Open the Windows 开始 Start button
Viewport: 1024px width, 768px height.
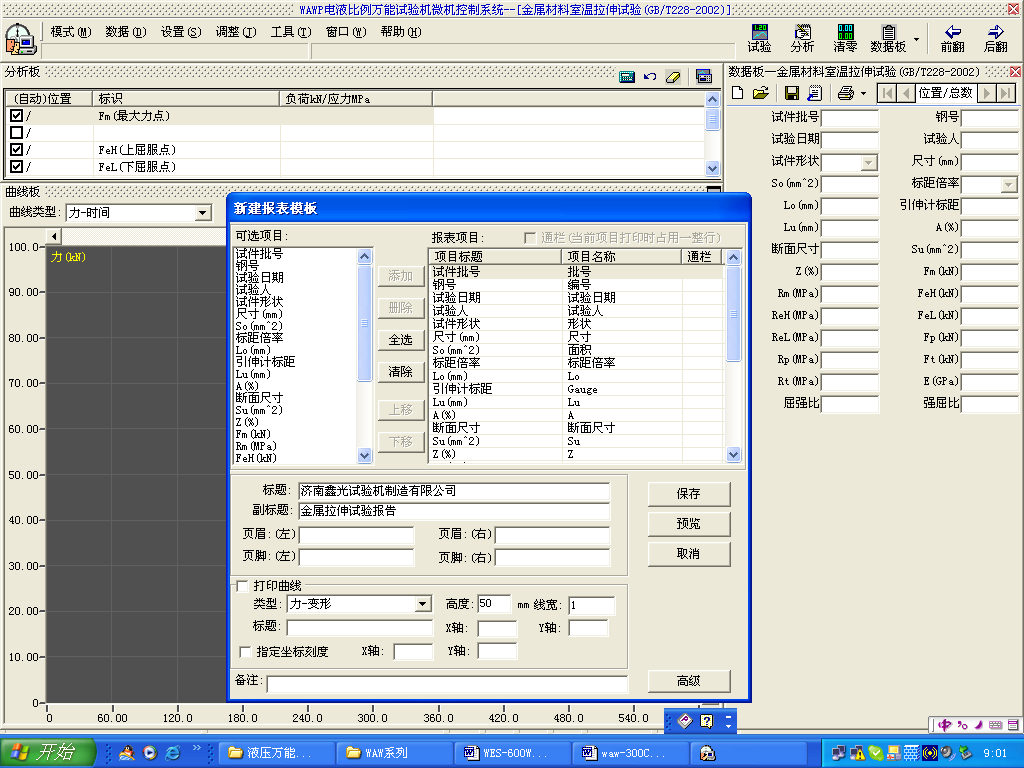[48, 752]
